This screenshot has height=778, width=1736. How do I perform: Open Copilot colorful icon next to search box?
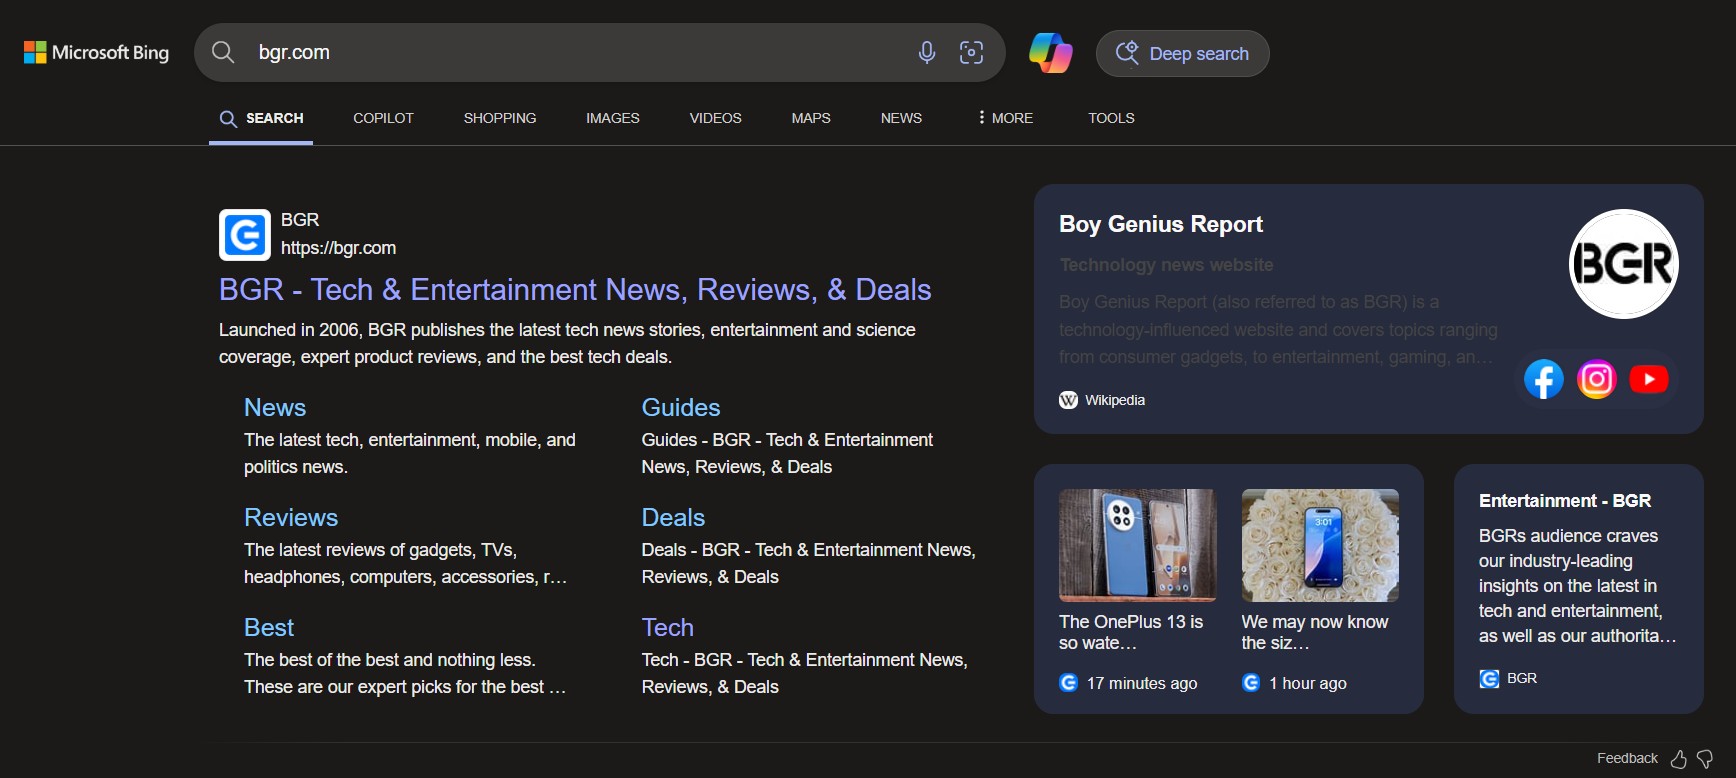(x=1051, y=52)
